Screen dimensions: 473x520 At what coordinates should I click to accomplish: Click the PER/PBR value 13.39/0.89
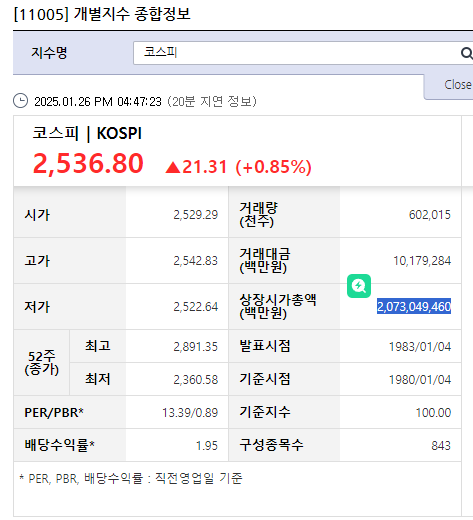(x=190, y=413)
